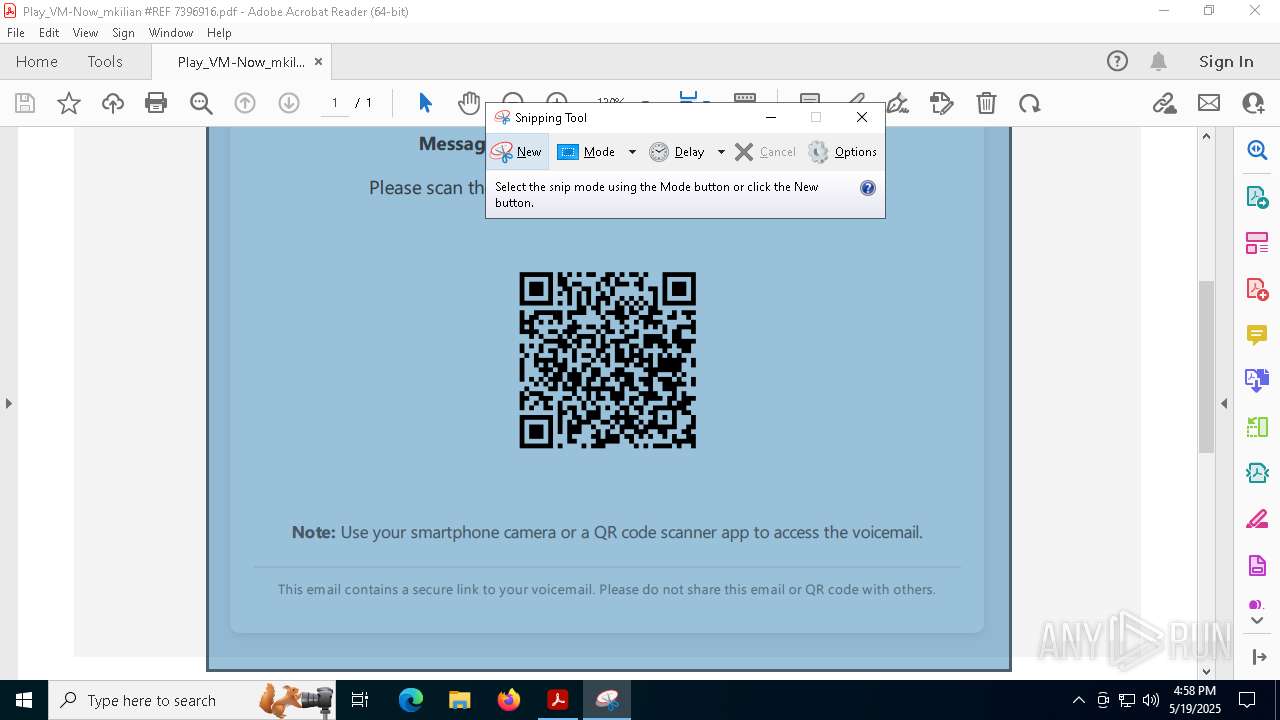Select the Hand pan tool
This screenshot has width=1280, height=720.
coord(468,103)
